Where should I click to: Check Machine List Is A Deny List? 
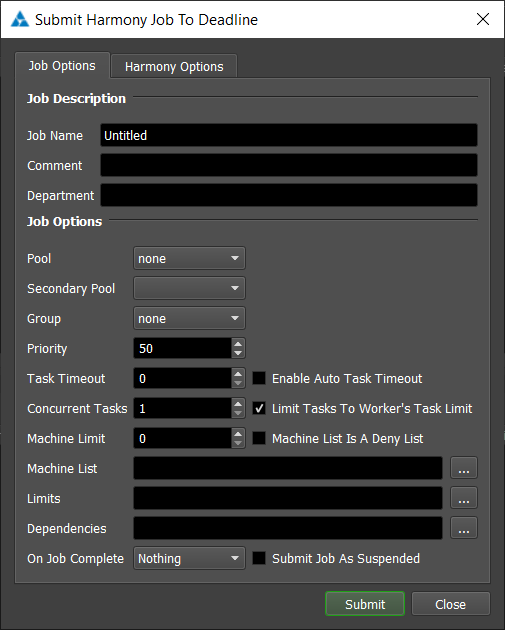[x=259, y=438]
